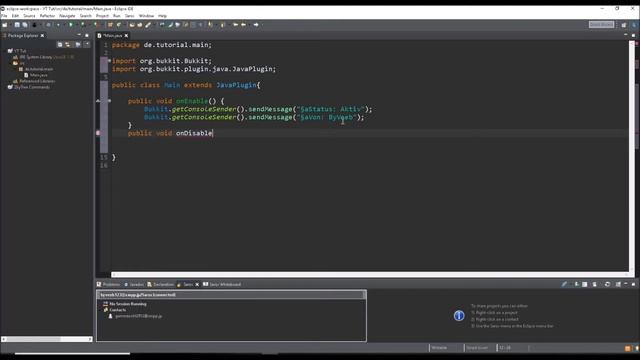Close the Main.java editor tab
The height and width of the screenshot is (360, 640).
coord(127,36)
